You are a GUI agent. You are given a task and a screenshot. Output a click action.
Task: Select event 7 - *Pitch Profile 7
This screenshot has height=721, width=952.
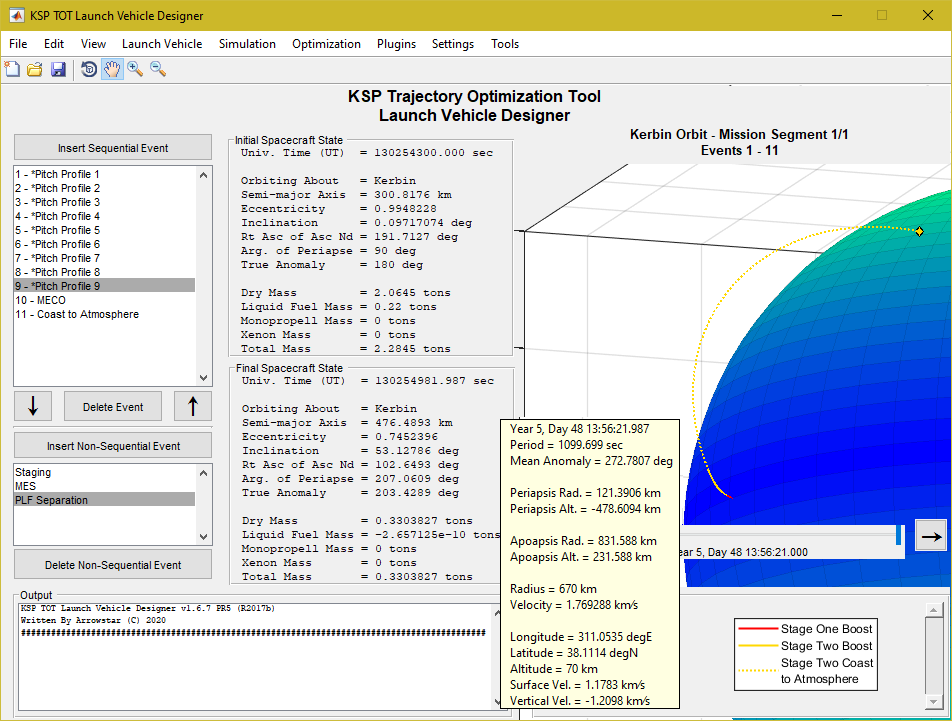coord(104,258)
